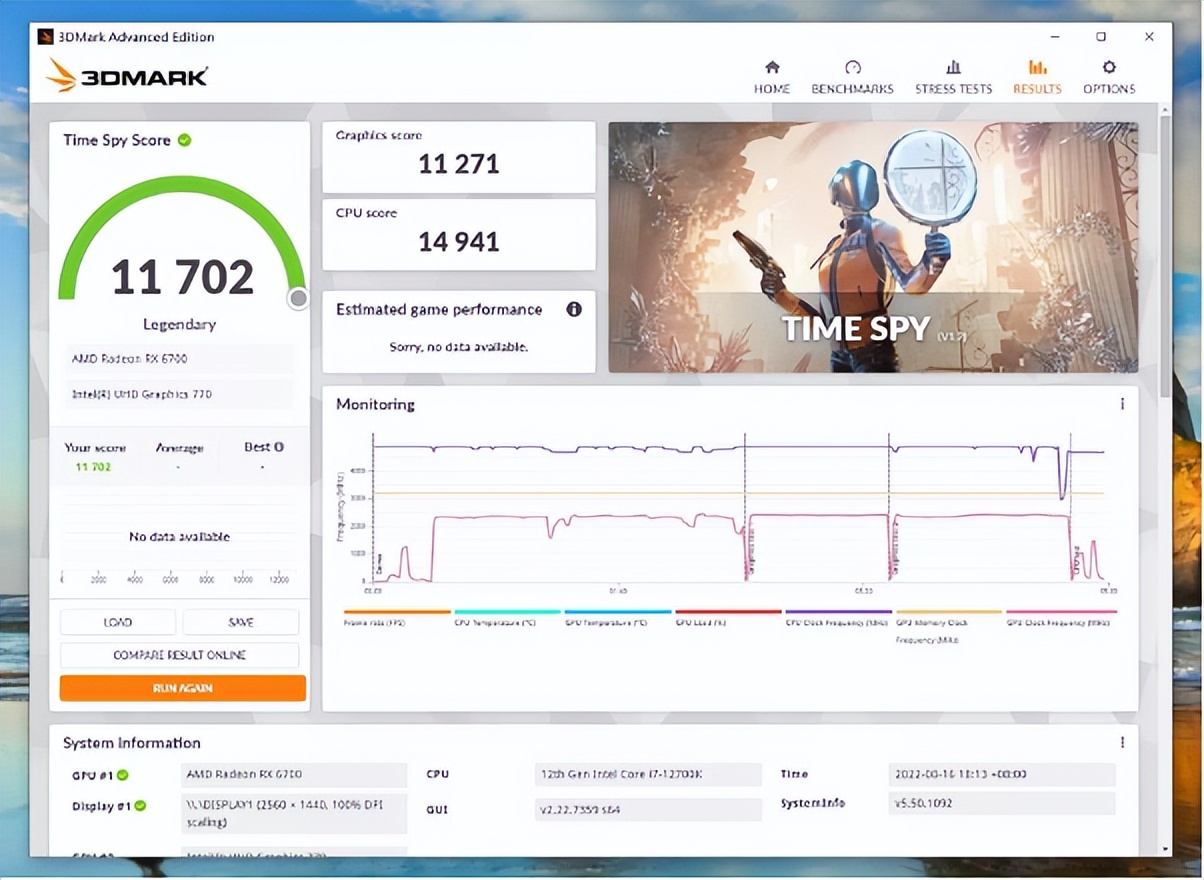Open the Benchmarks gauge icon

(x=852, y=68)
